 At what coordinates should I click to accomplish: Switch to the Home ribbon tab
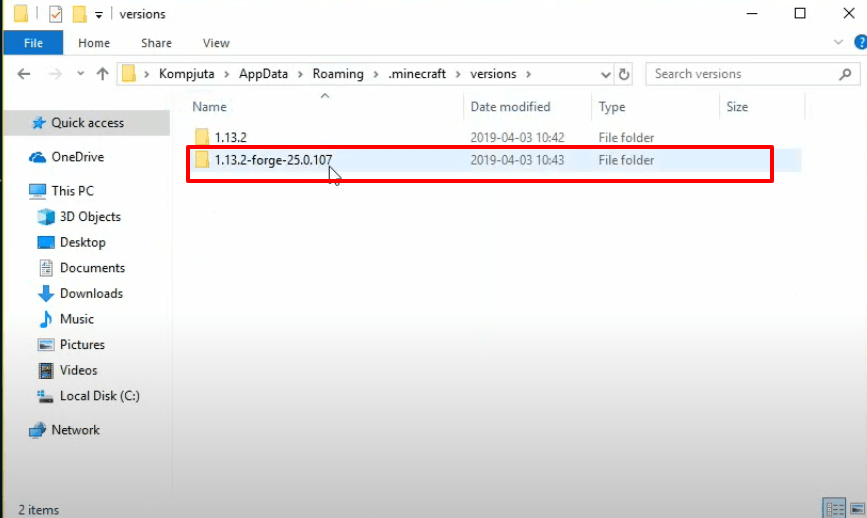point(94,43)
